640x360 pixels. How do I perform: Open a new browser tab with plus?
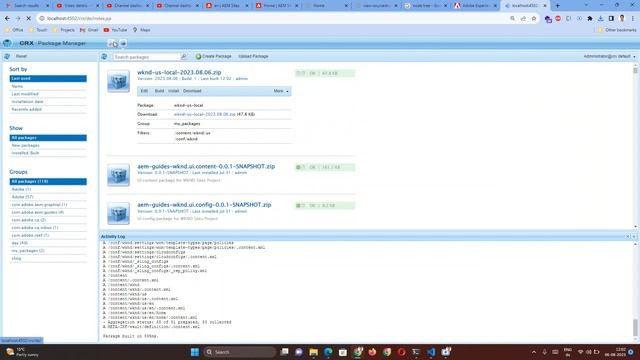558,6
